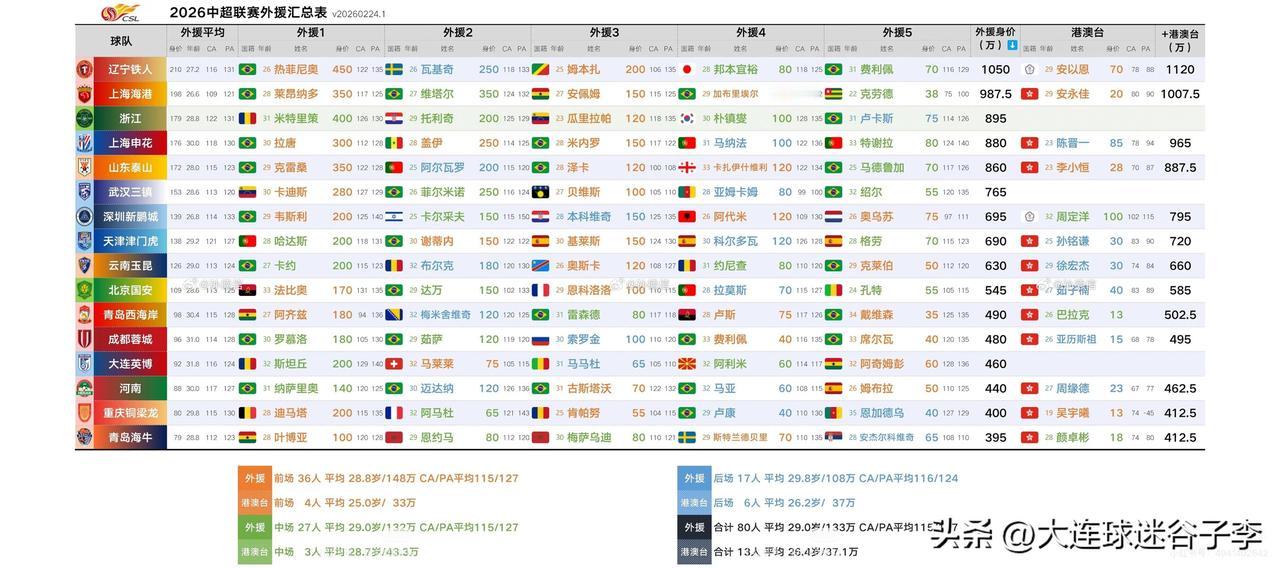Screen dimensions: 1280x568
Task: Click the 成都蓉城 team crest
Action: [x=85, y=339]
